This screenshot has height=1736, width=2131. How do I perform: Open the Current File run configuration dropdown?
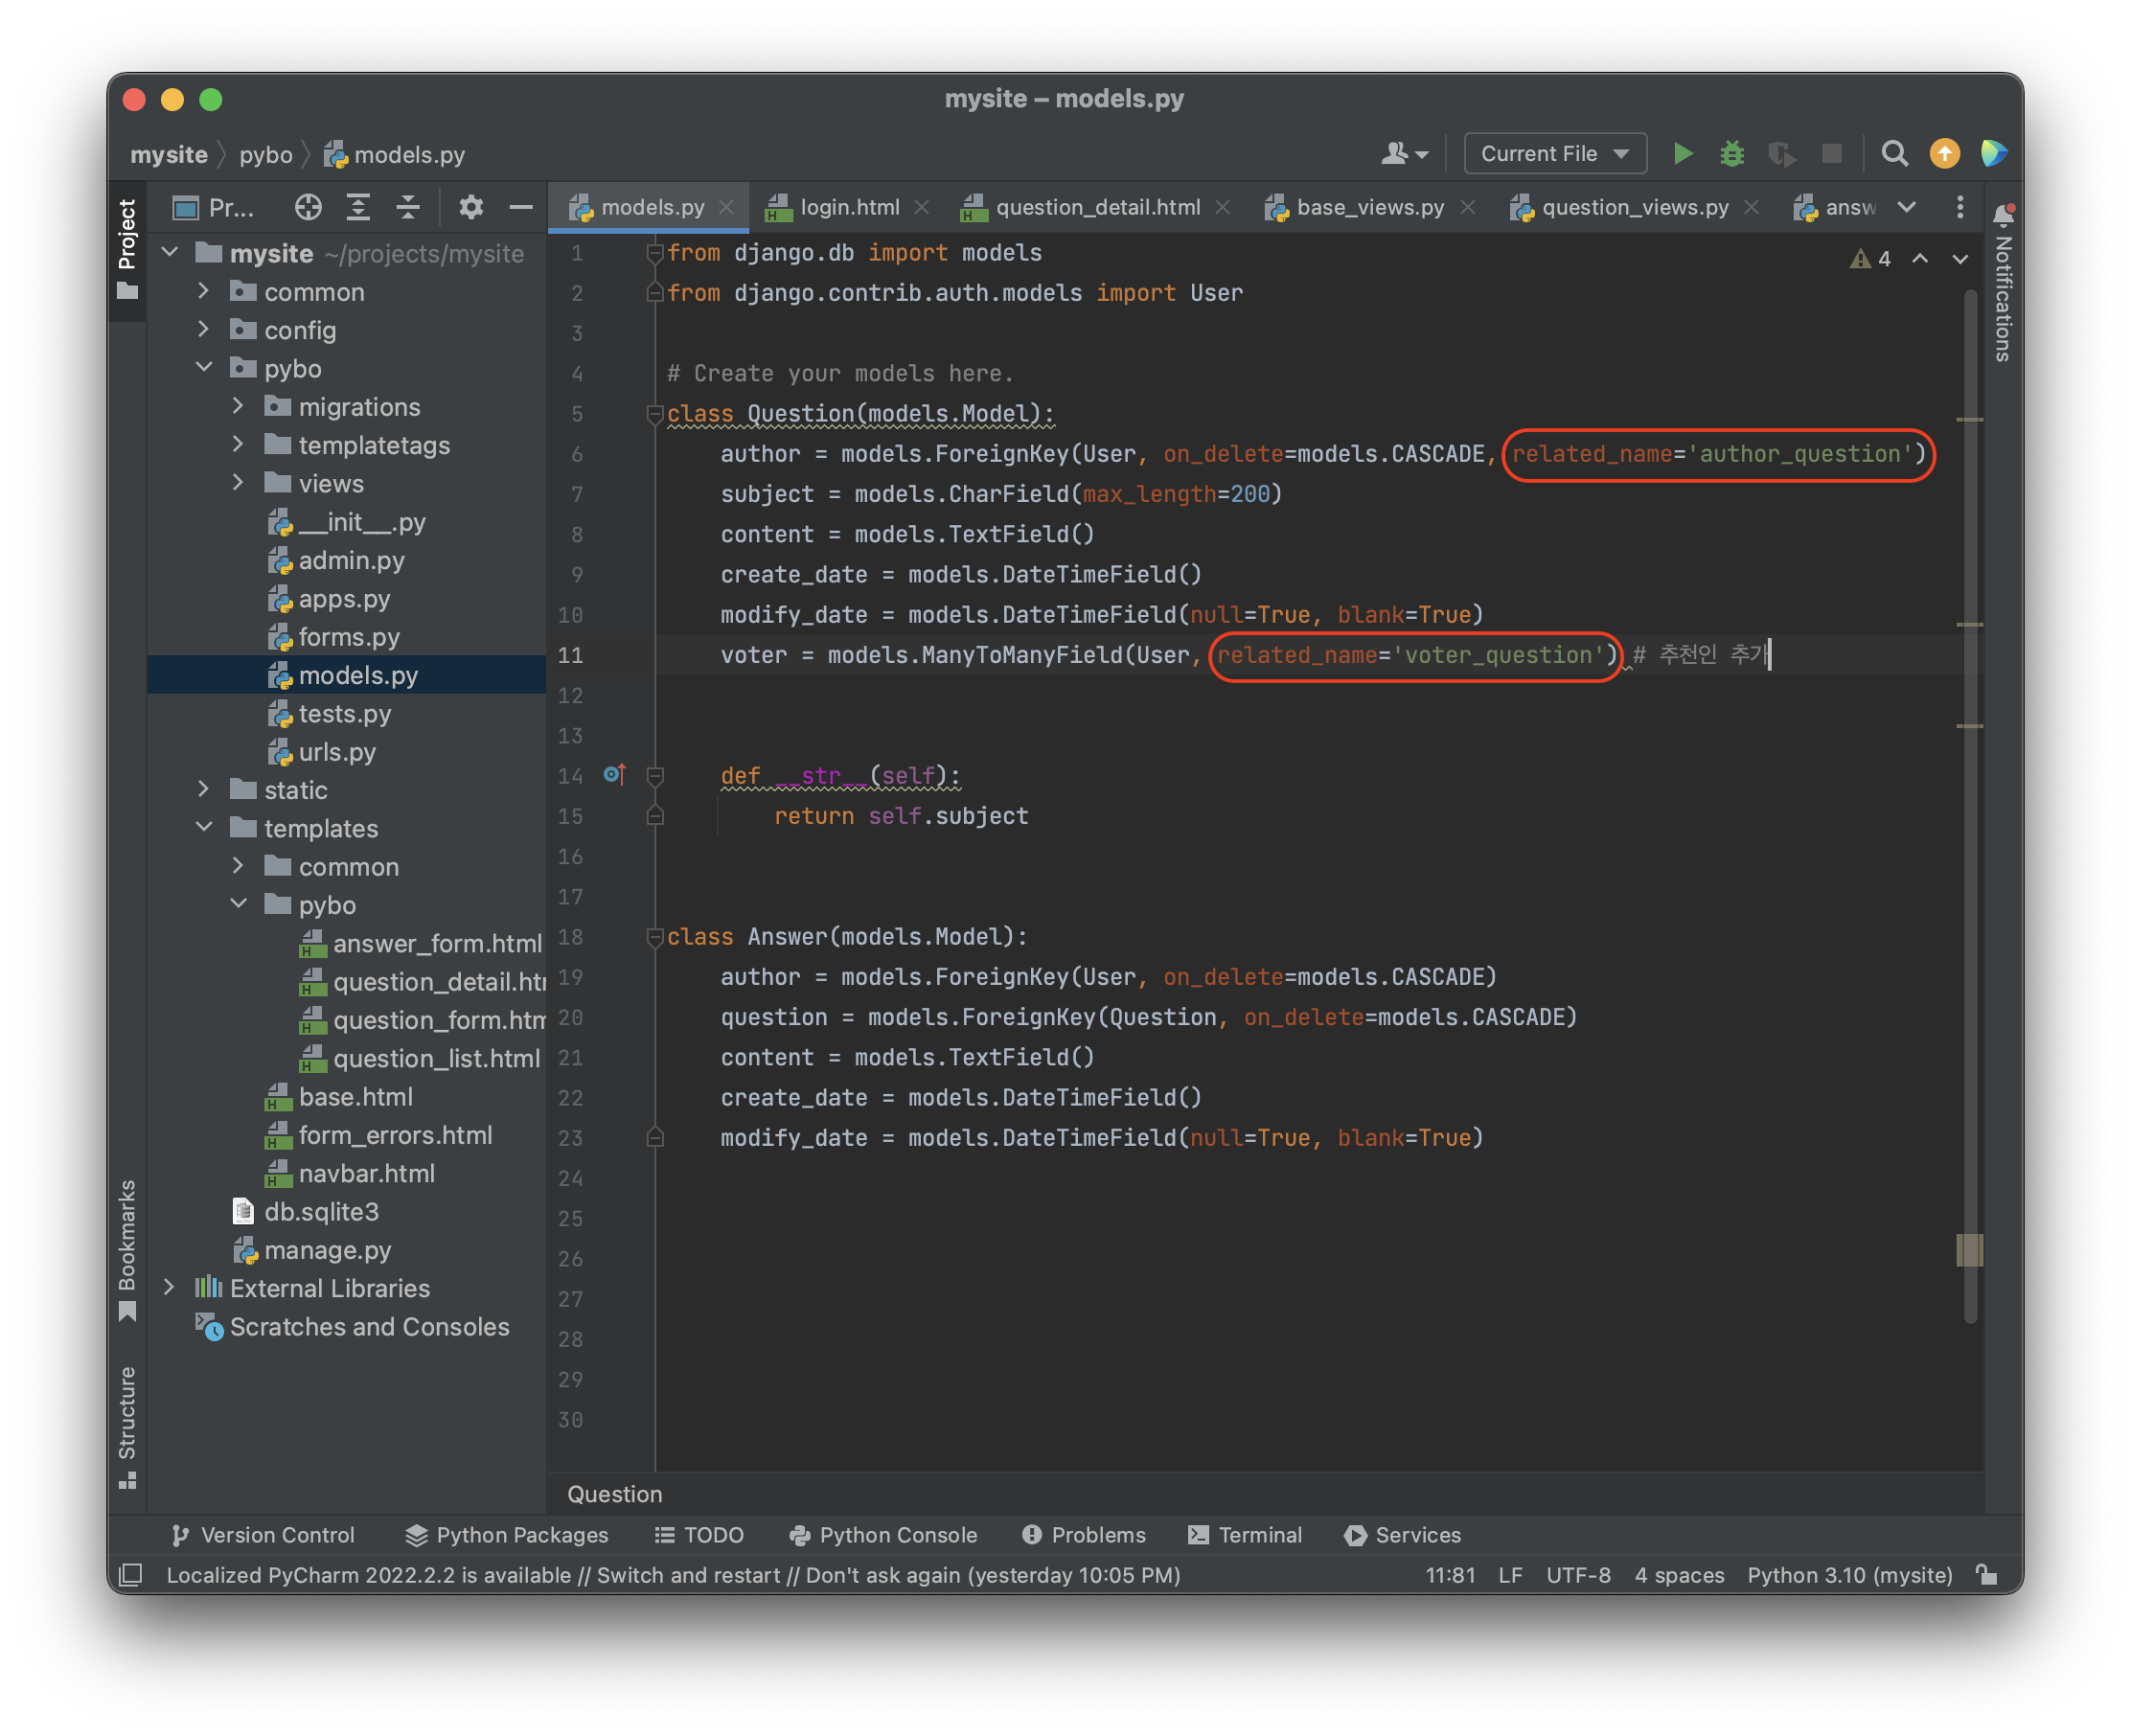(x=1554, y=154)
